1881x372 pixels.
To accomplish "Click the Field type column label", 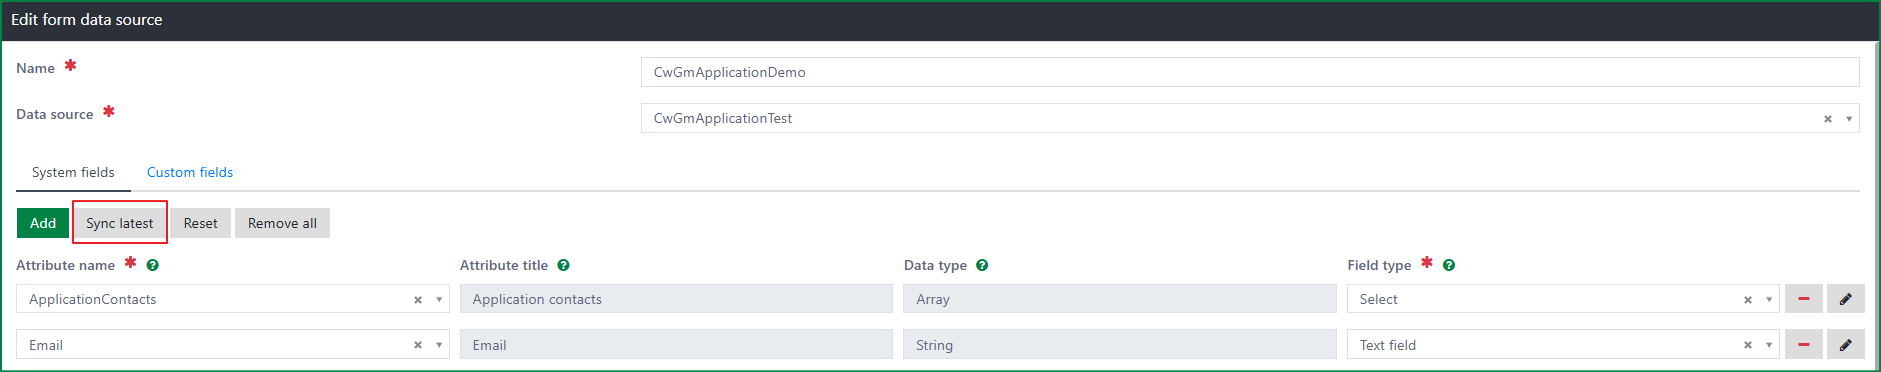I will click(x=1379, y=265).
